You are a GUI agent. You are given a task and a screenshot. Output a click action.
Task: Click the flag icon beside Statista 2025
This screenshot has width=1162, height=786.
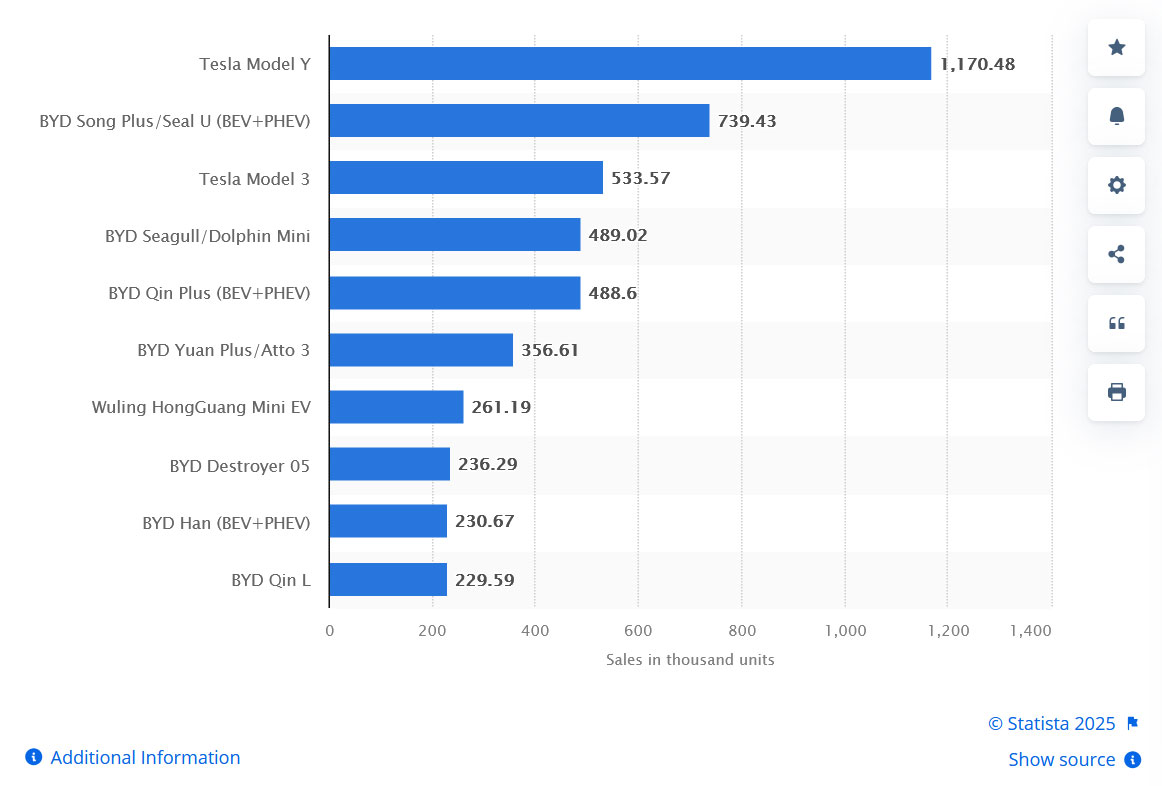tap(1132, 723)
